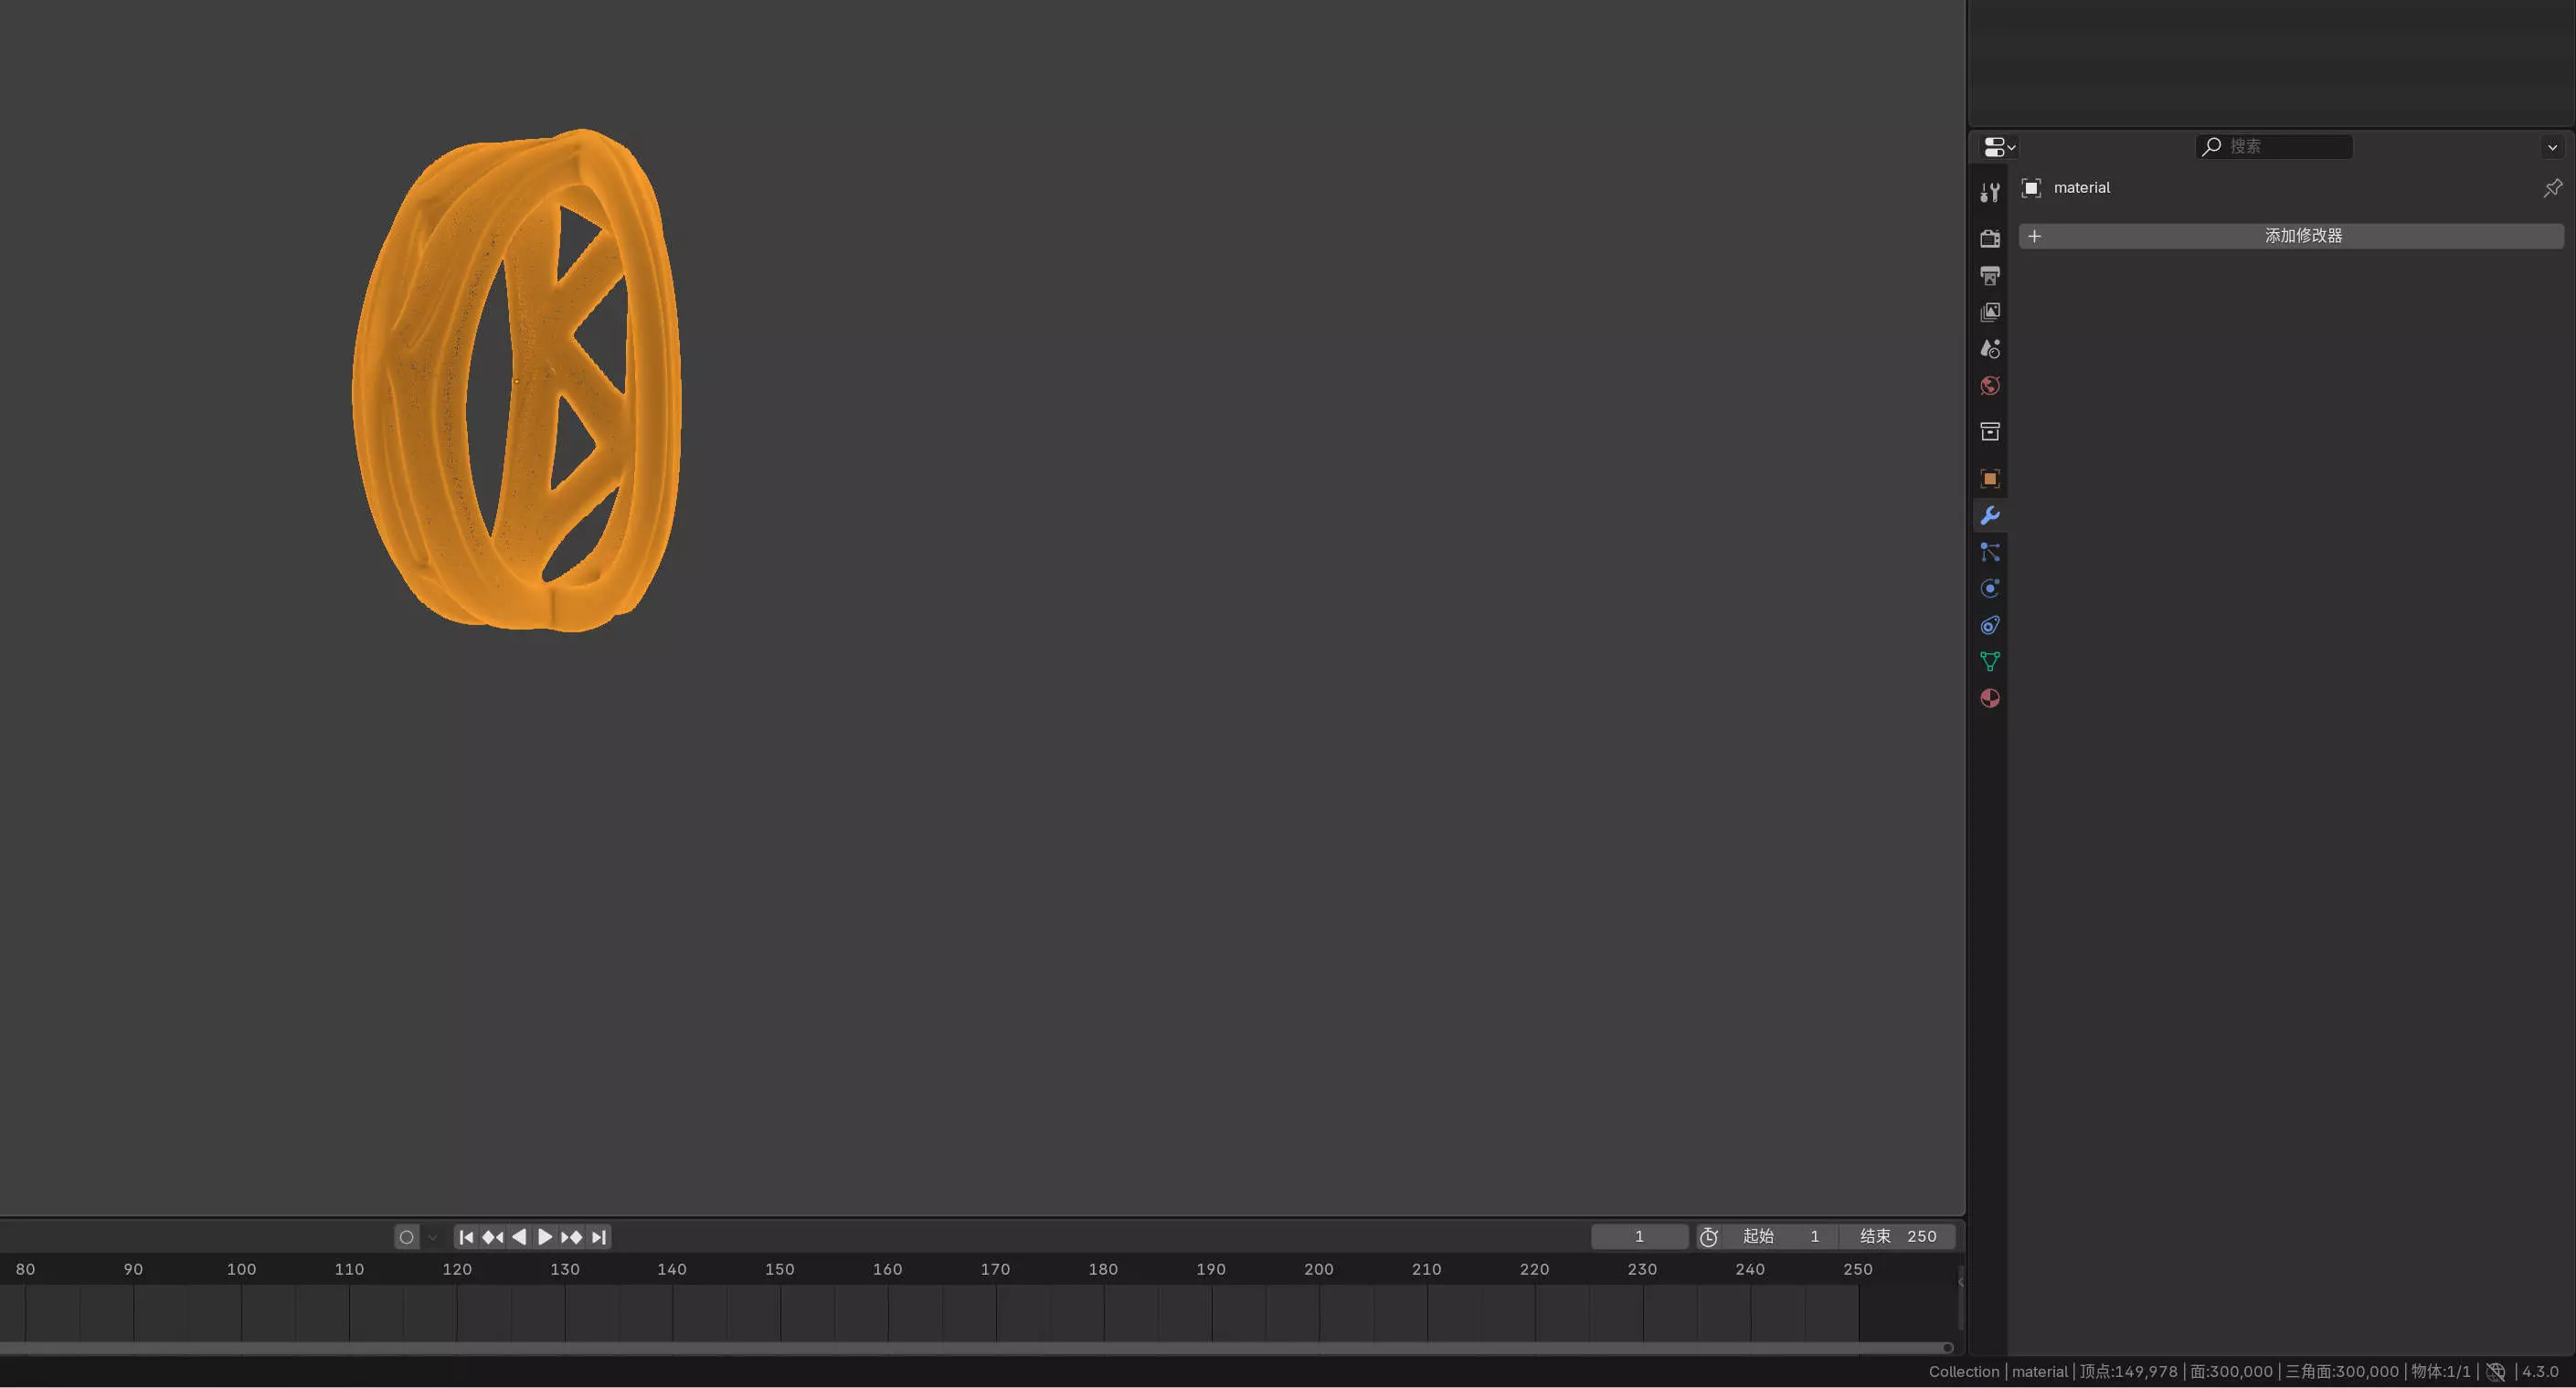Open the View Layer properties tab

1990,312
